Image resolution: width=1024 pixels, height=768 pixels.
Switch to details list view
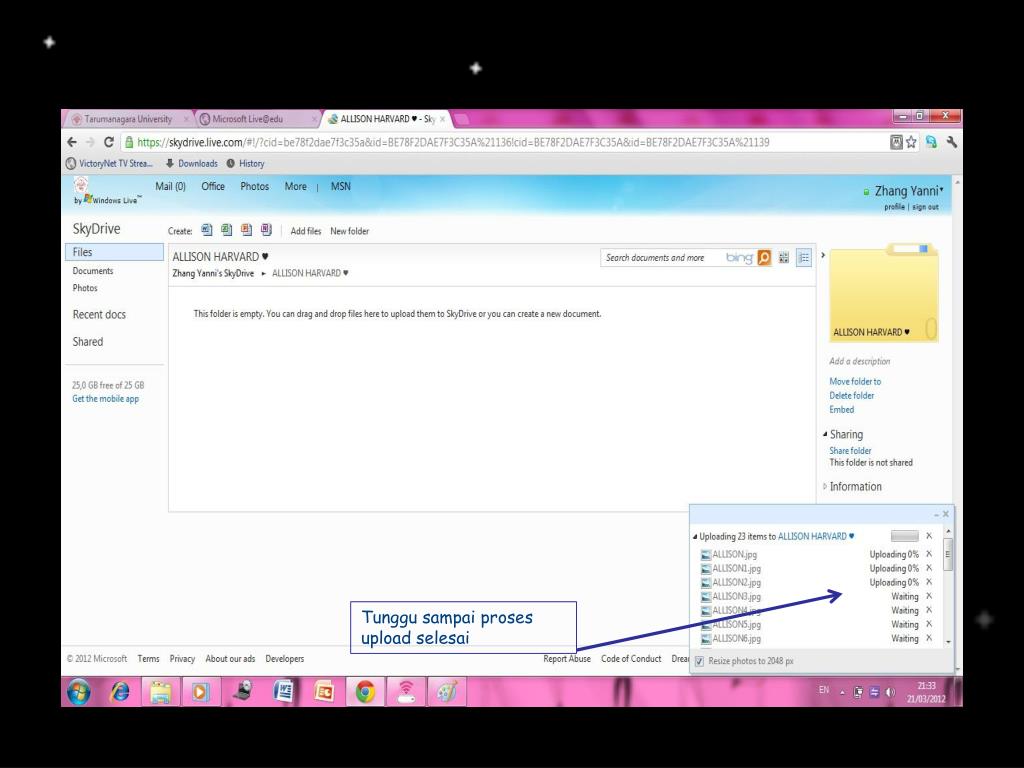tap(804, 257)
